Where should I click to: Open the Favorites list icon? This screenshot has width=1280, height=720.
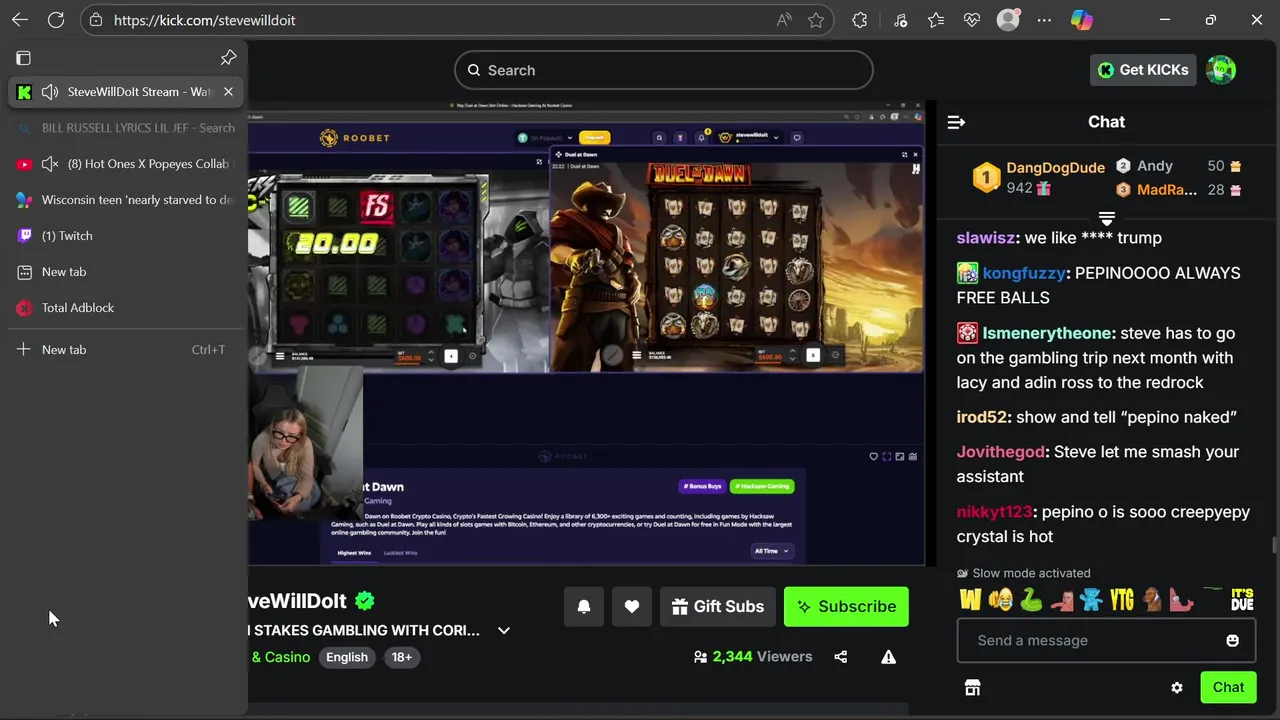click(x=936, y=20)
